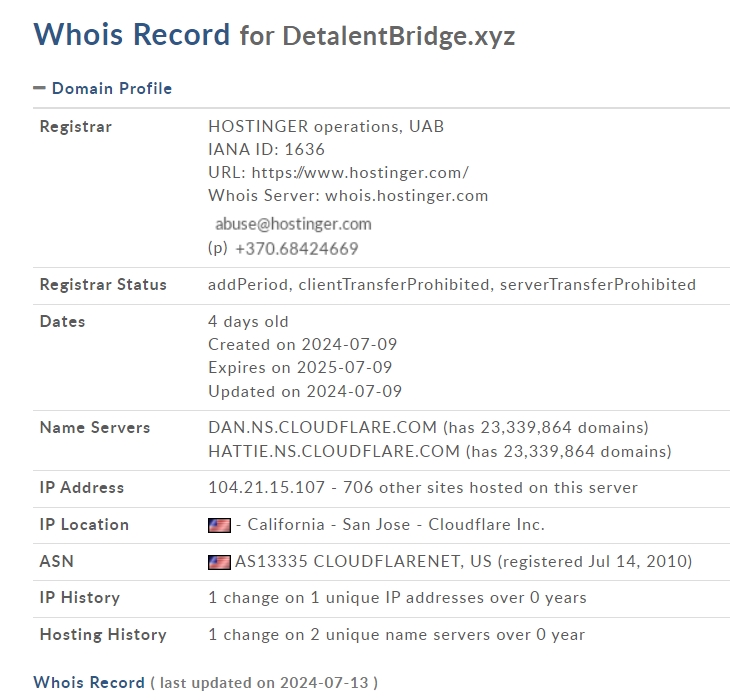Click the phone number +370.68424669
Image resolution: width=730 pixels, height=700 pixels.
pyautogui.click(x=297, y=249)
